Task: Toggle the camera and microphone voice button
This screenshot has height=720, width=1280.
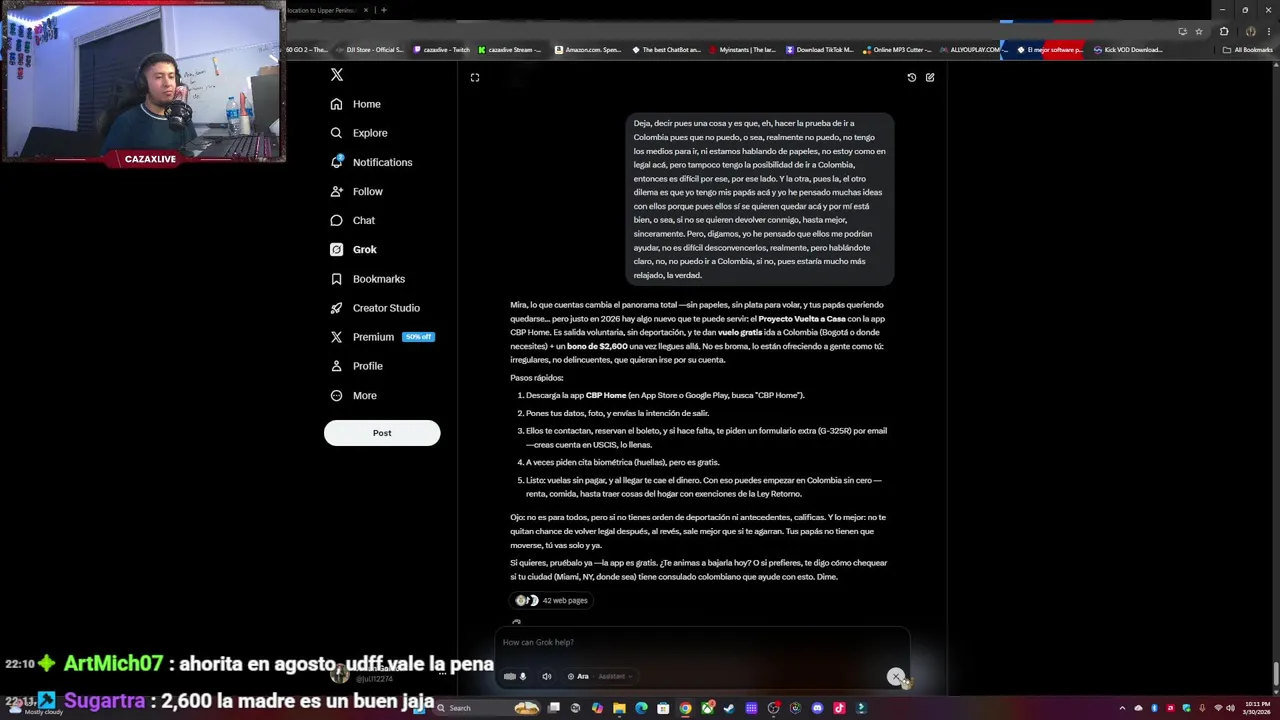Action: tap(515, 676)
